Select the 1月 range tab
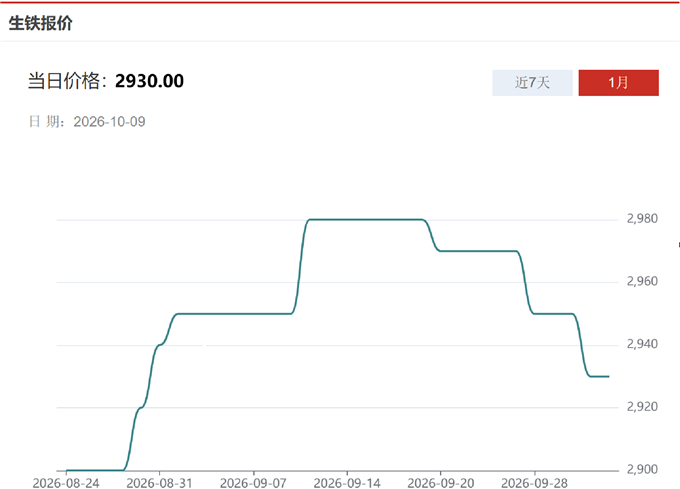Viewport: 680px width, 489px height. click(618, 82)
